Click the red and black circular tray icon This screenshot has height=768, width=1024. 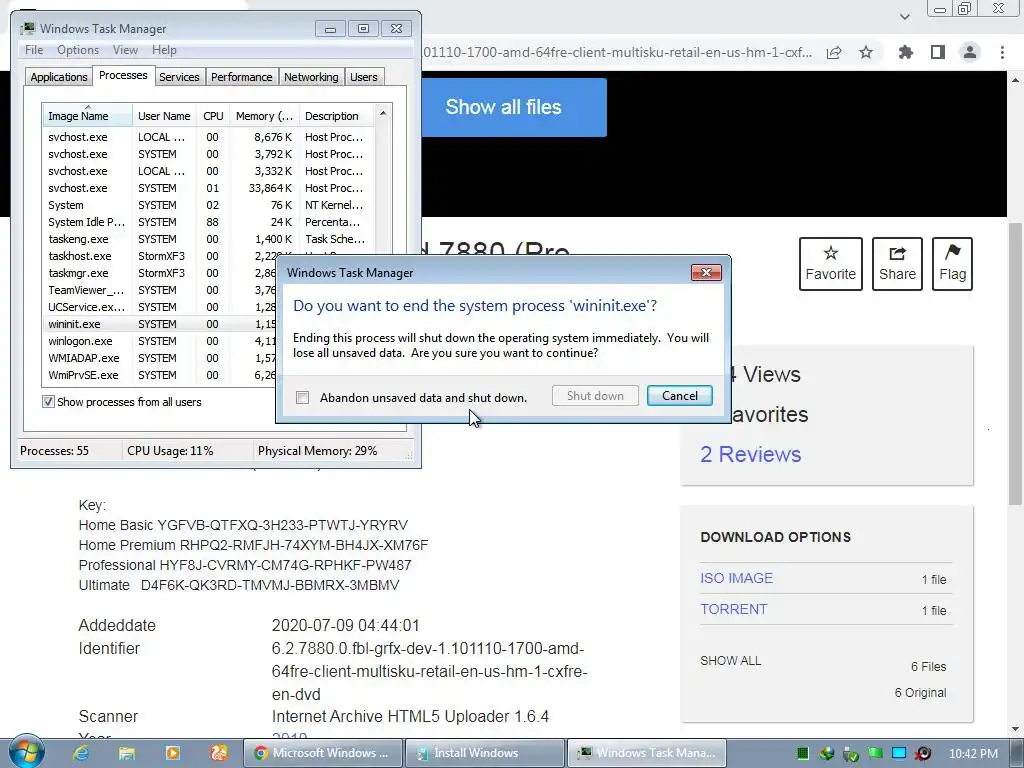coord(923,754)
